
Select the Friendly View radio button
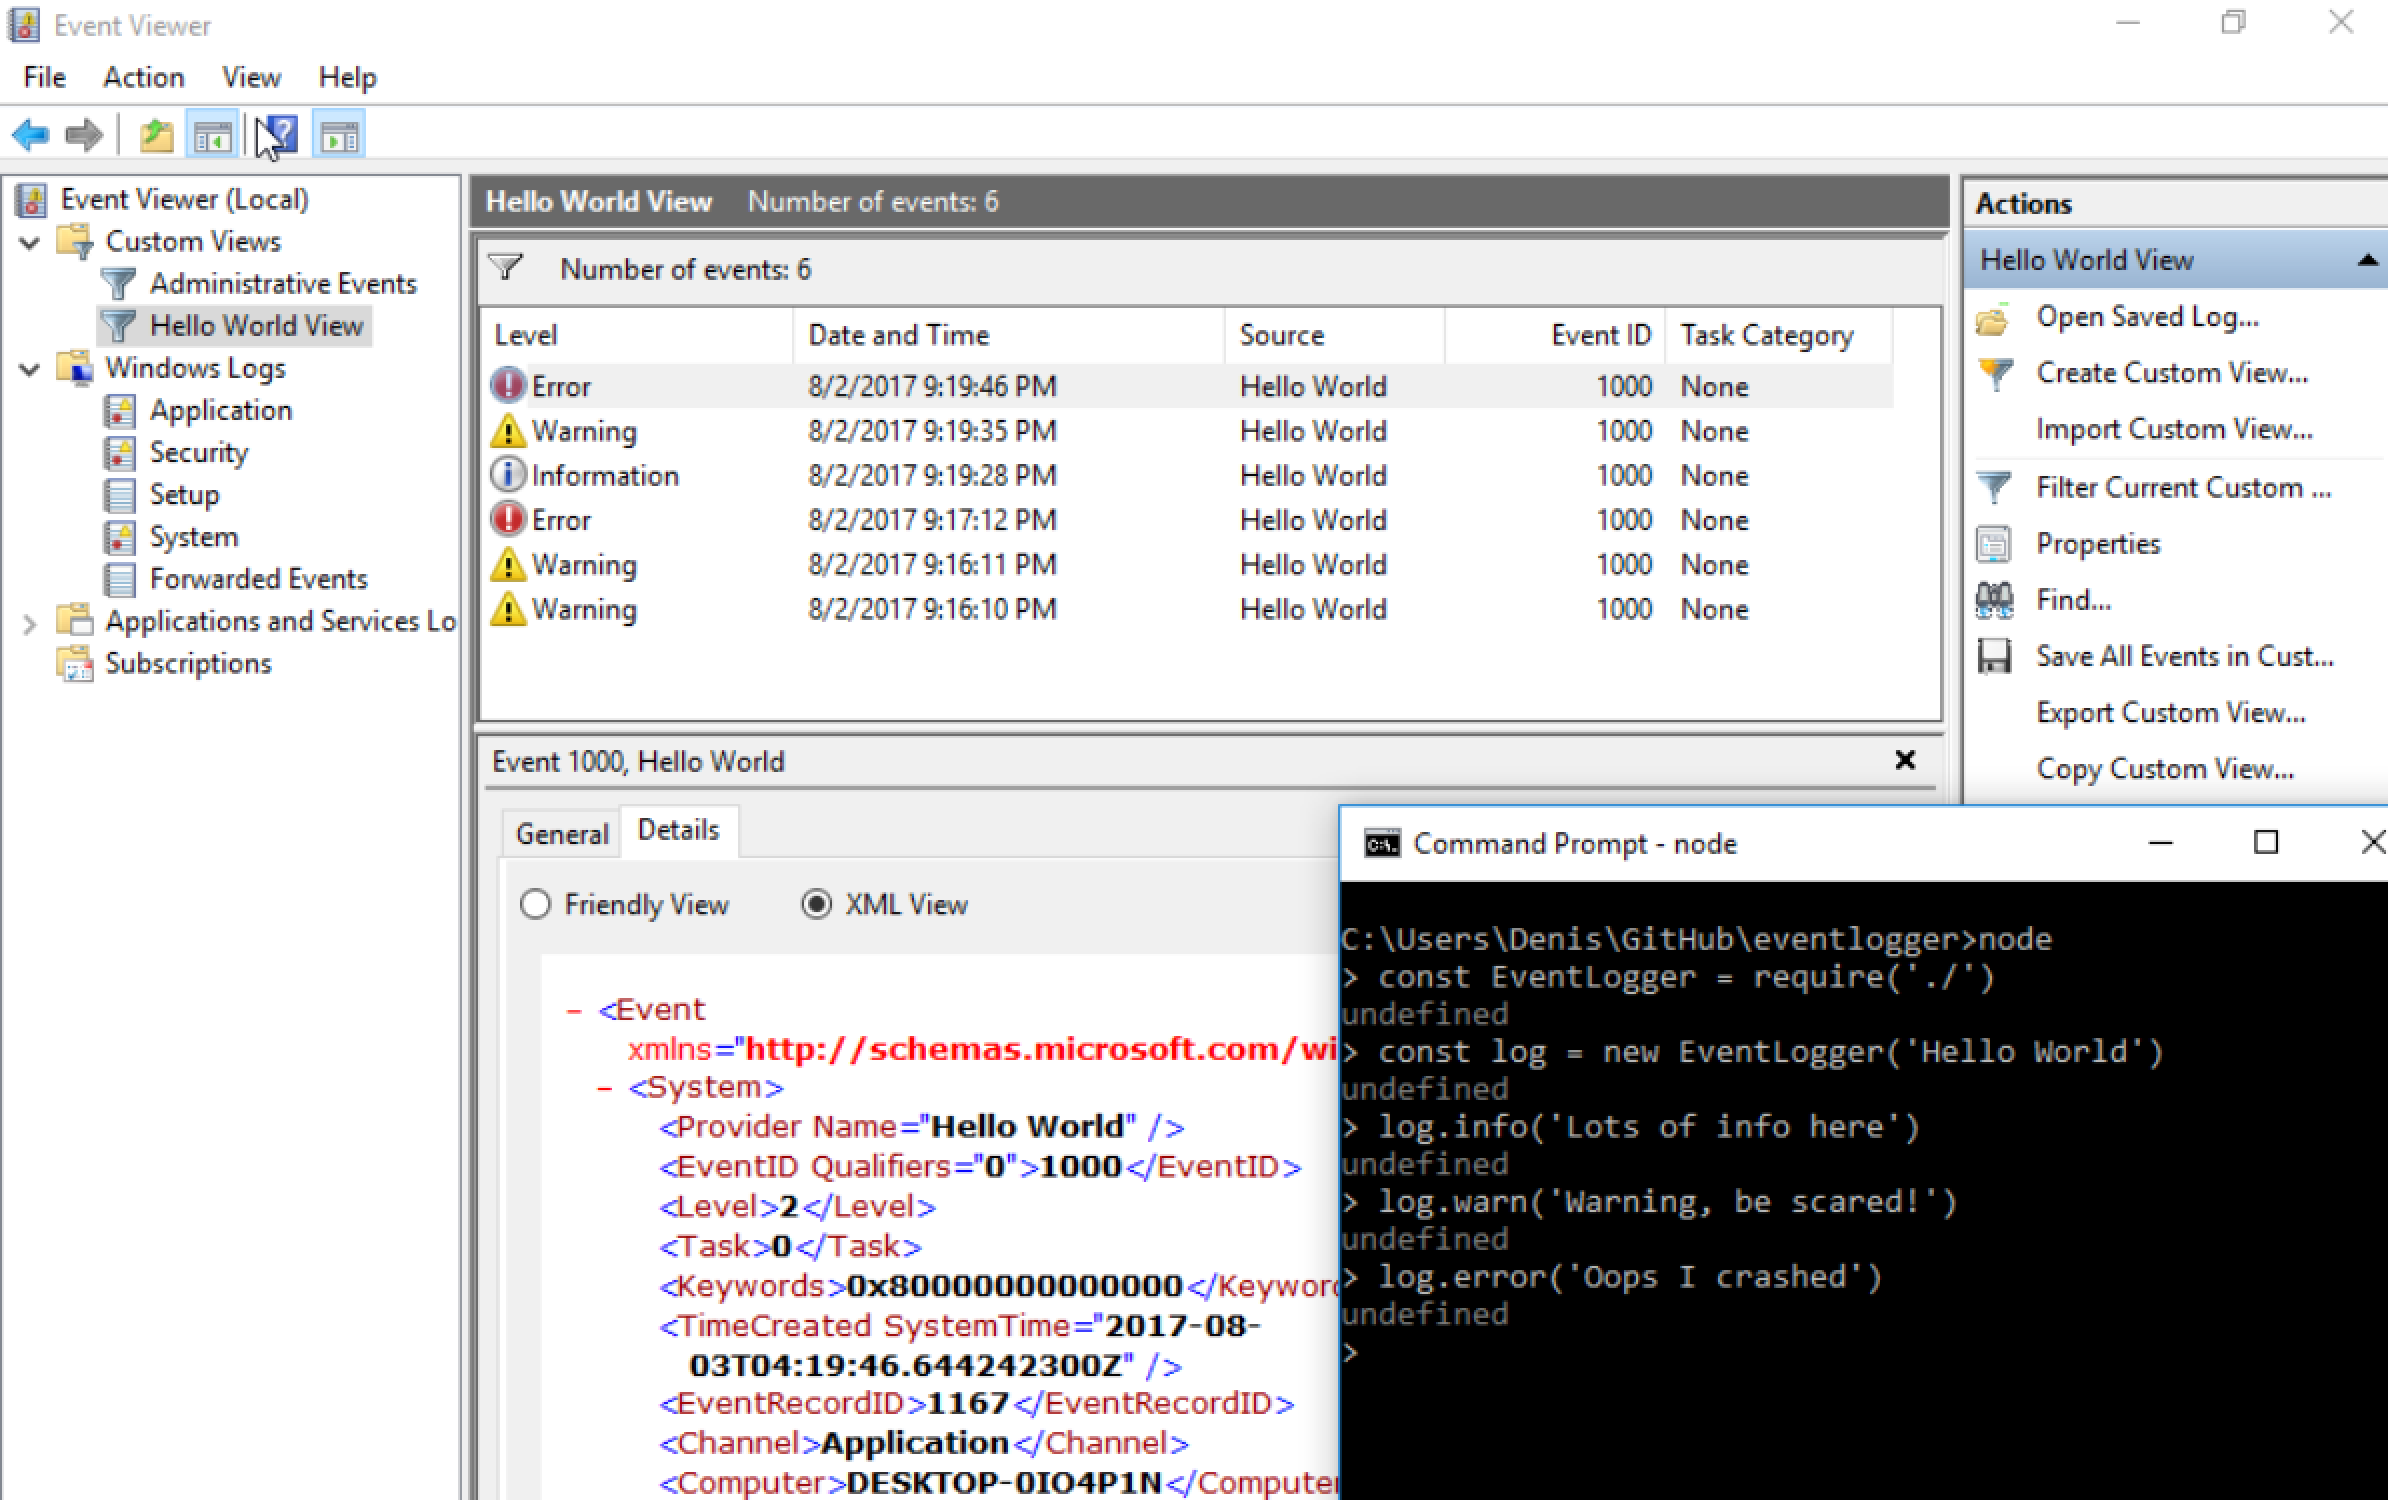click(x=535, y=905)
